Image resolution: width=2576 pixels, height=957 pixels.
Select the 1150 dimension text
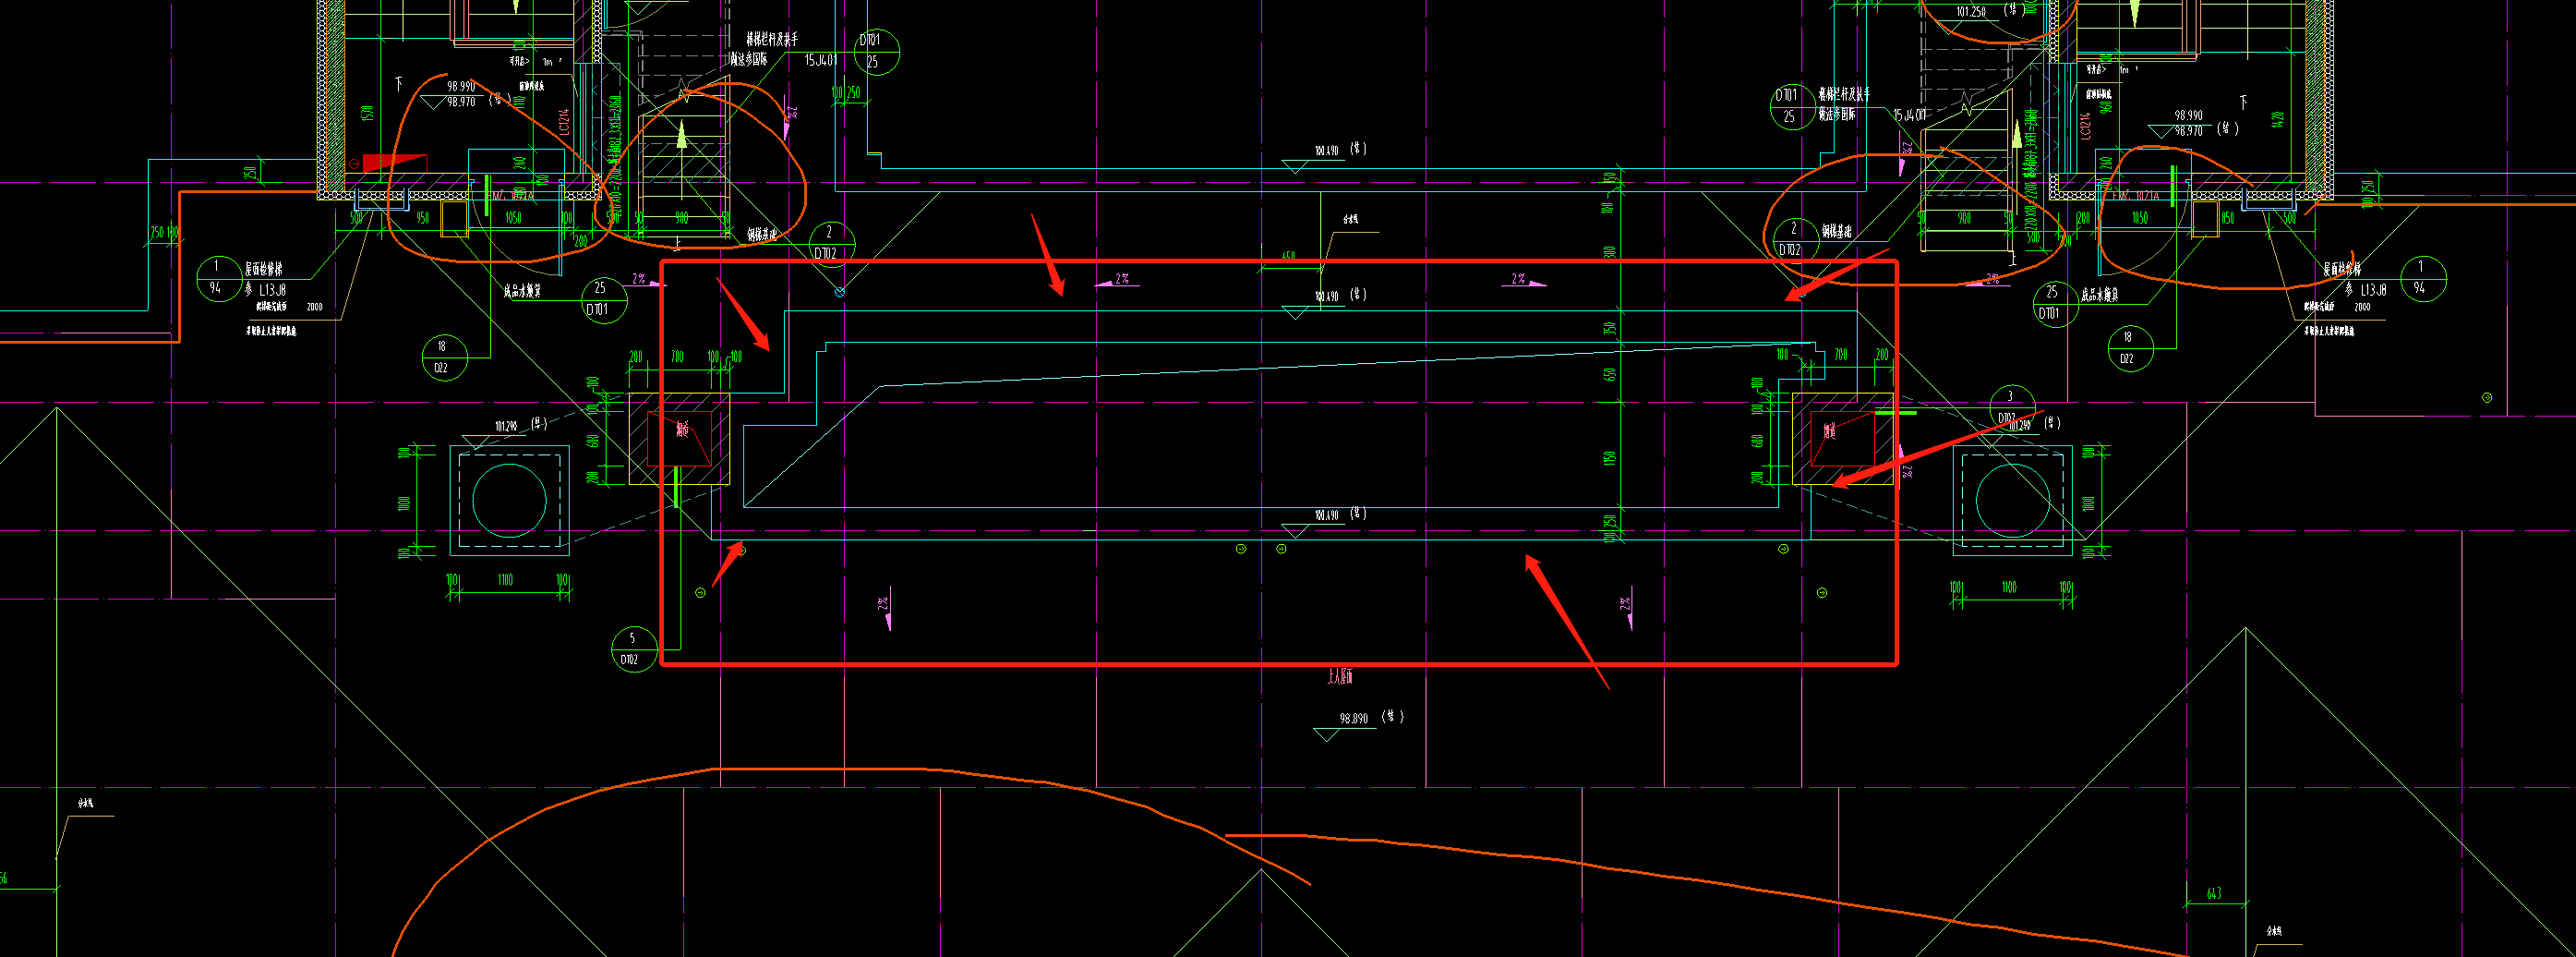click(x=1609, y=458)
